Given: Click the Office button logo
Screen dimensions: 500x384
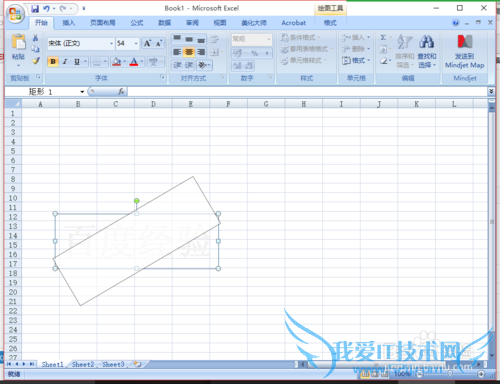Looking at the screenshot, I should point(15,14).
